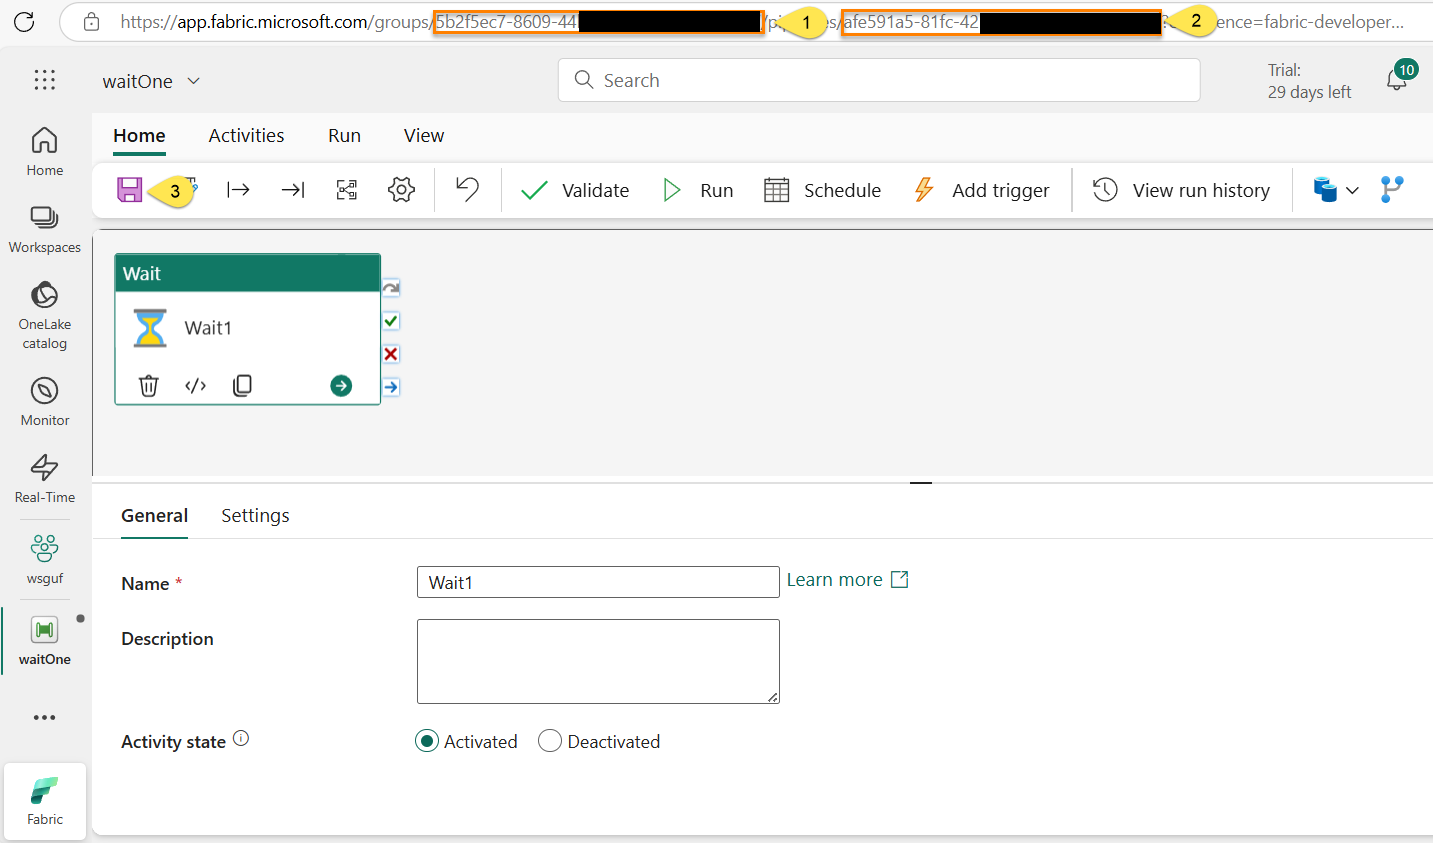The image size is (1433, 843).
Task: Open pipeline settings gear
Action: click(402, 190)
